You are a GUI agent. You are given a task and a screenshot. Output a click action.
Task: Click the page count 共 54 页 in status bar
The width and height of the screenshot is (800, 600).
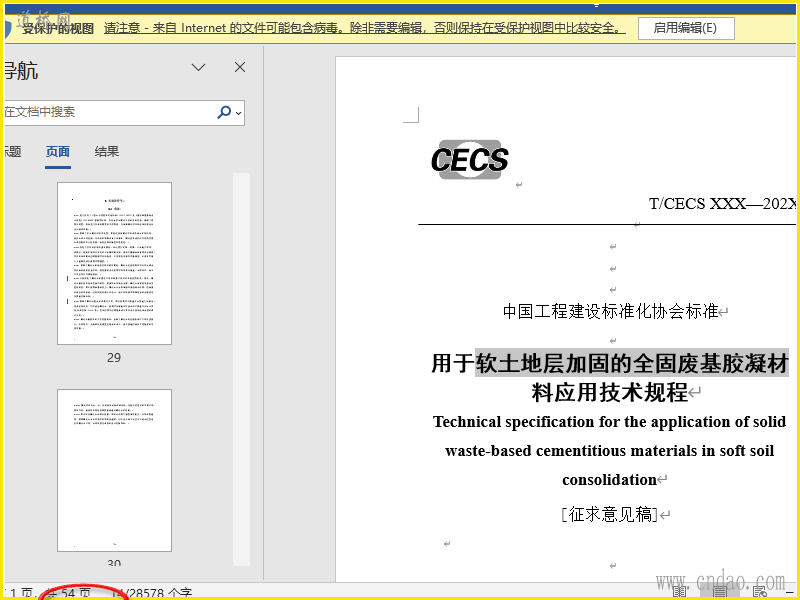[69, 593]
